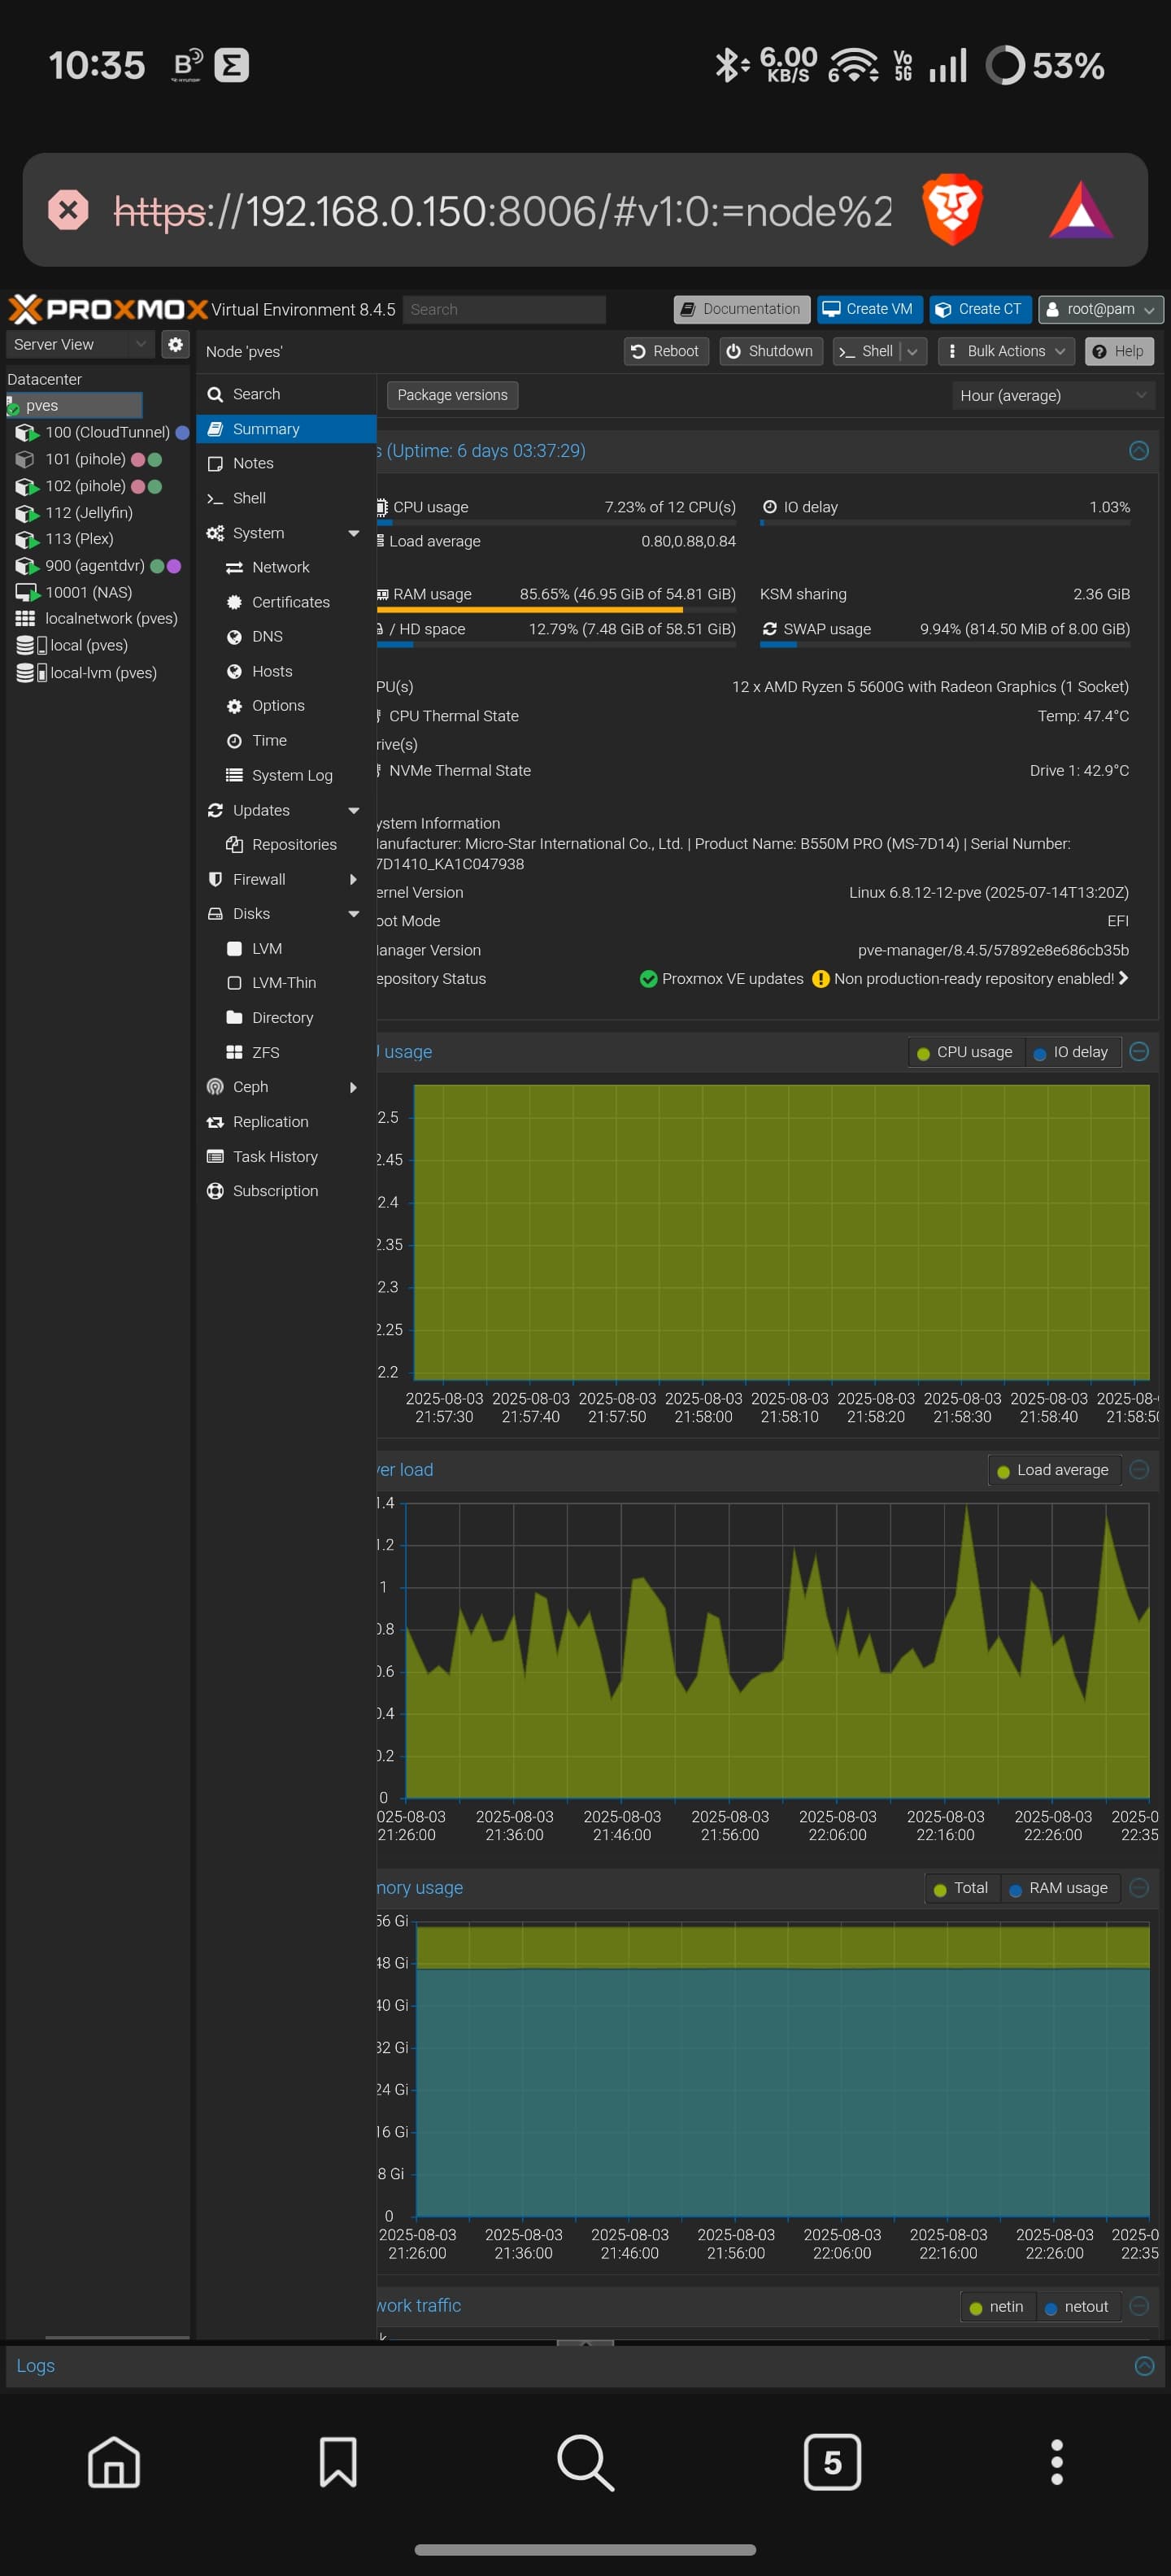Tap the browser search magnifier icon
Image resolution: width=1171 pixels, height=2576 pixels.
pyautogui.click(x=585, y=2461)
